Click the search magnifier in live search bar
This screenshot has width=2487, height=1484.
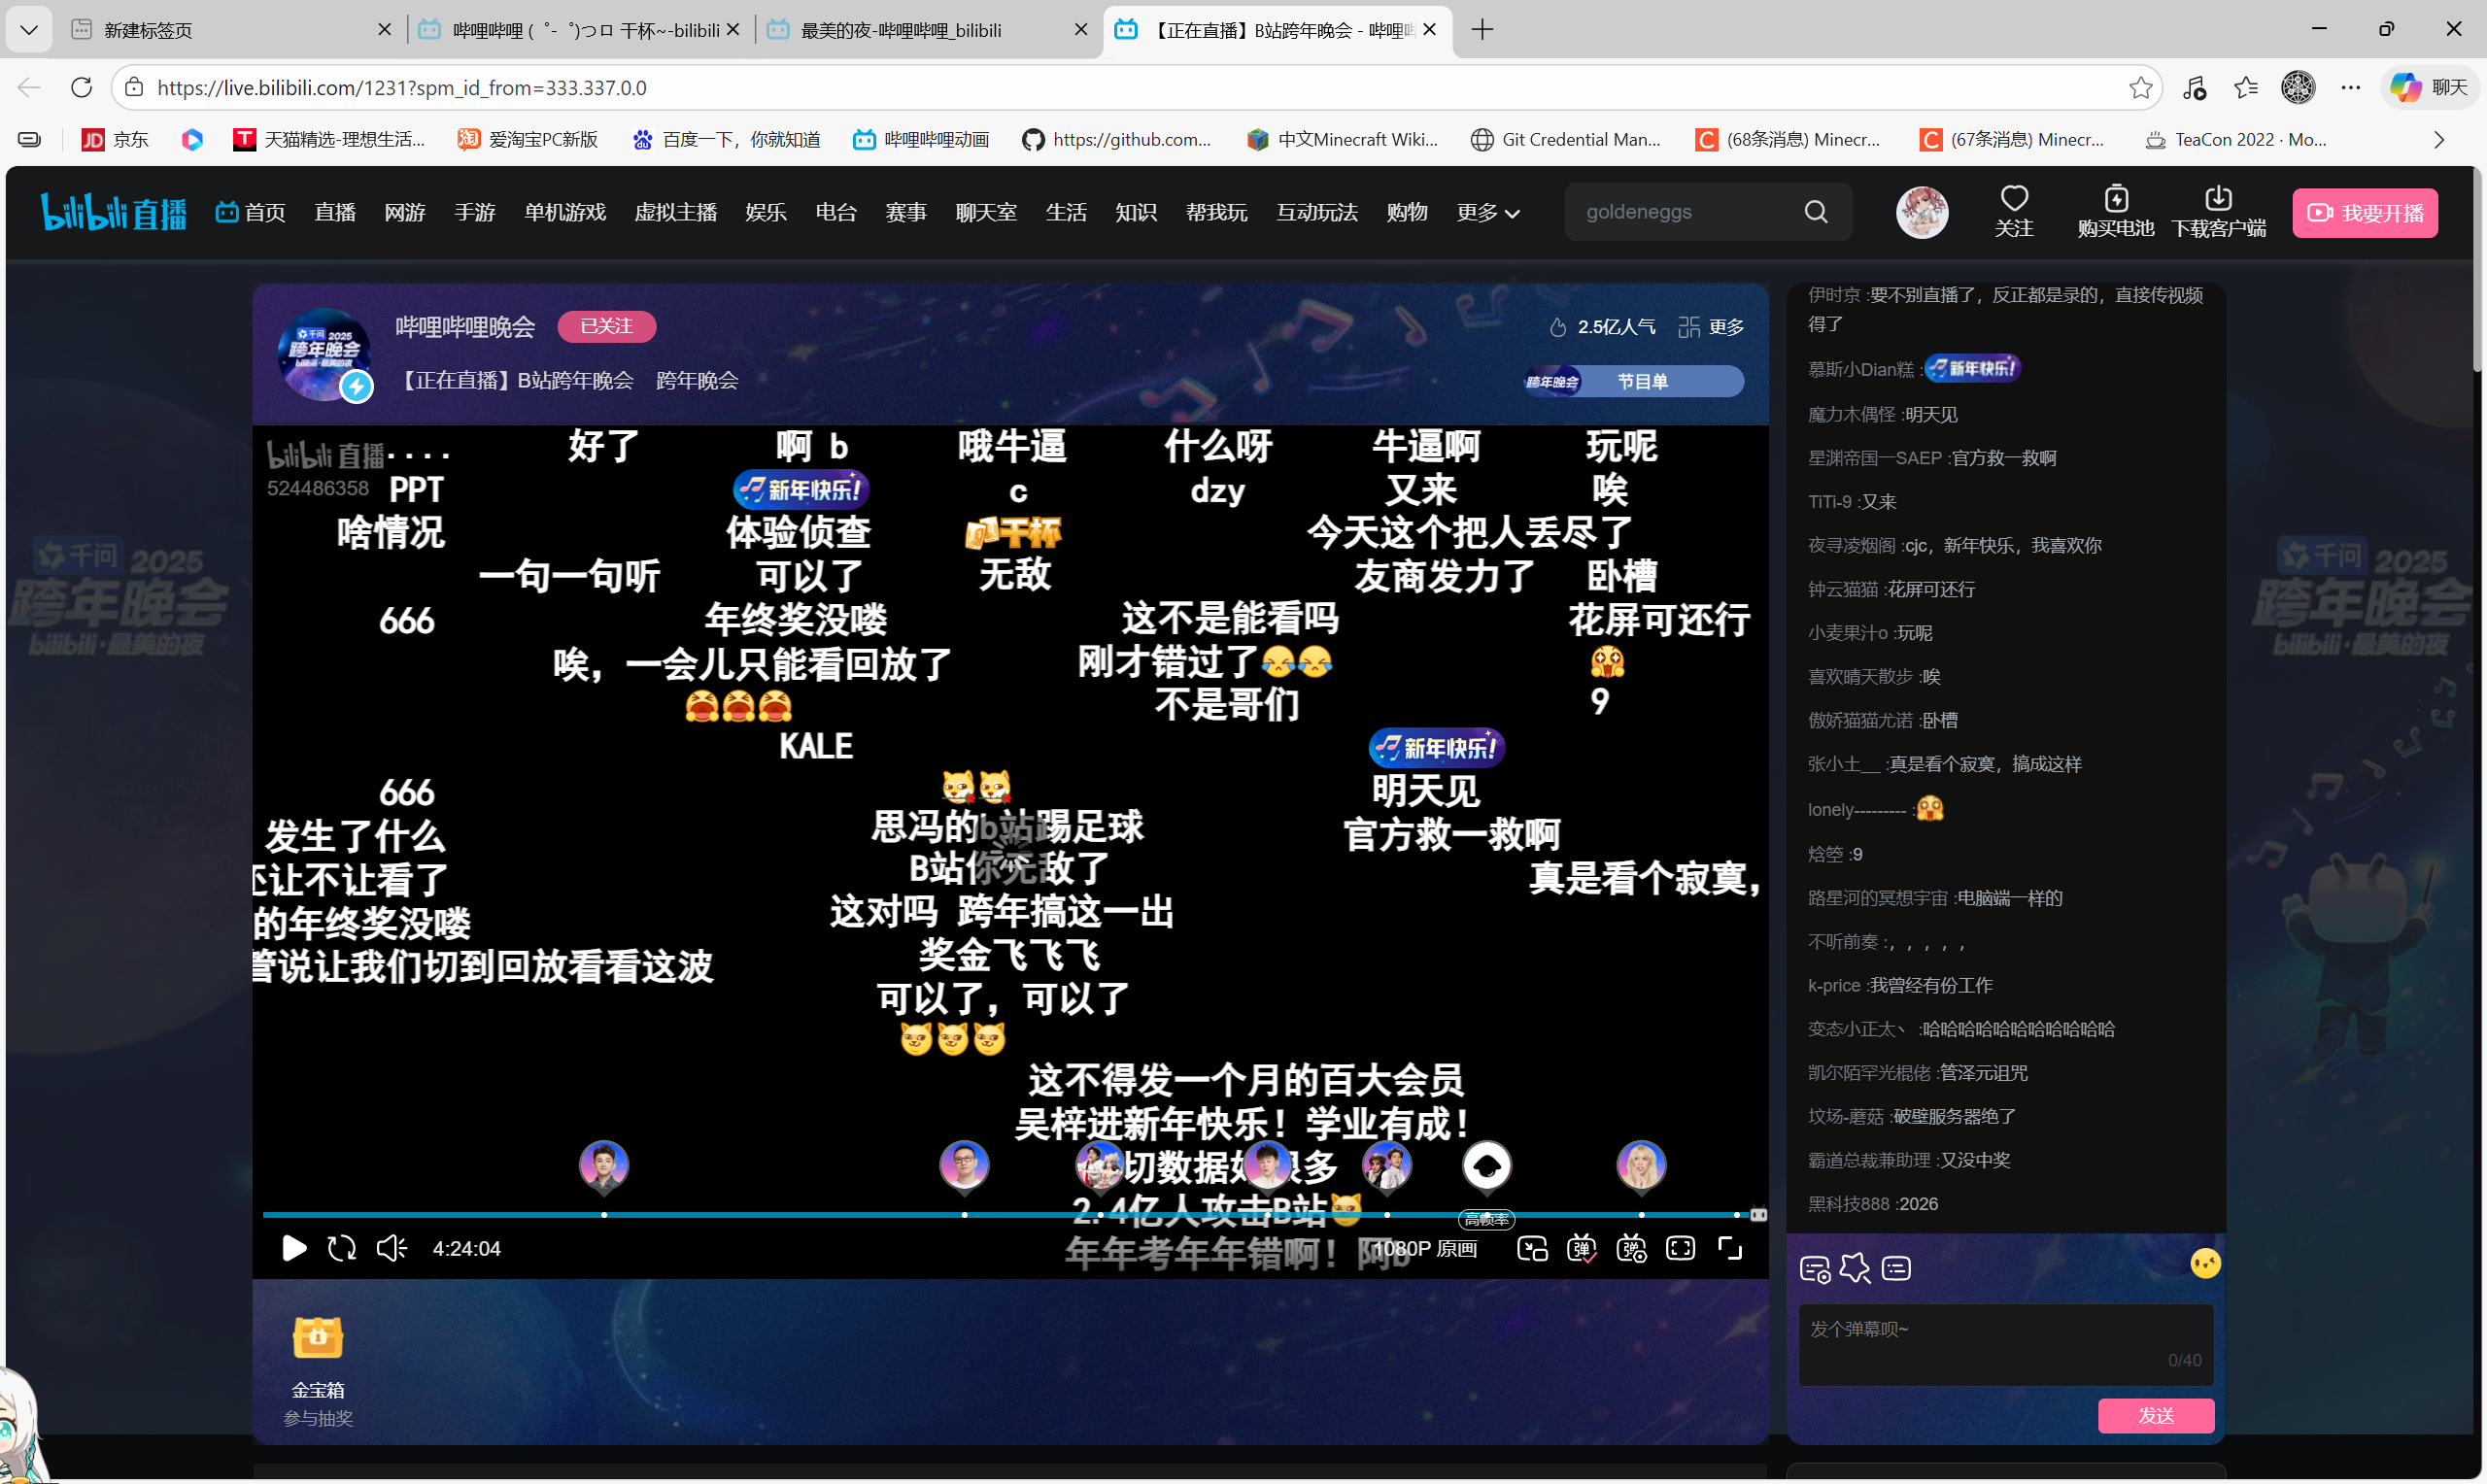(1817, 211)
